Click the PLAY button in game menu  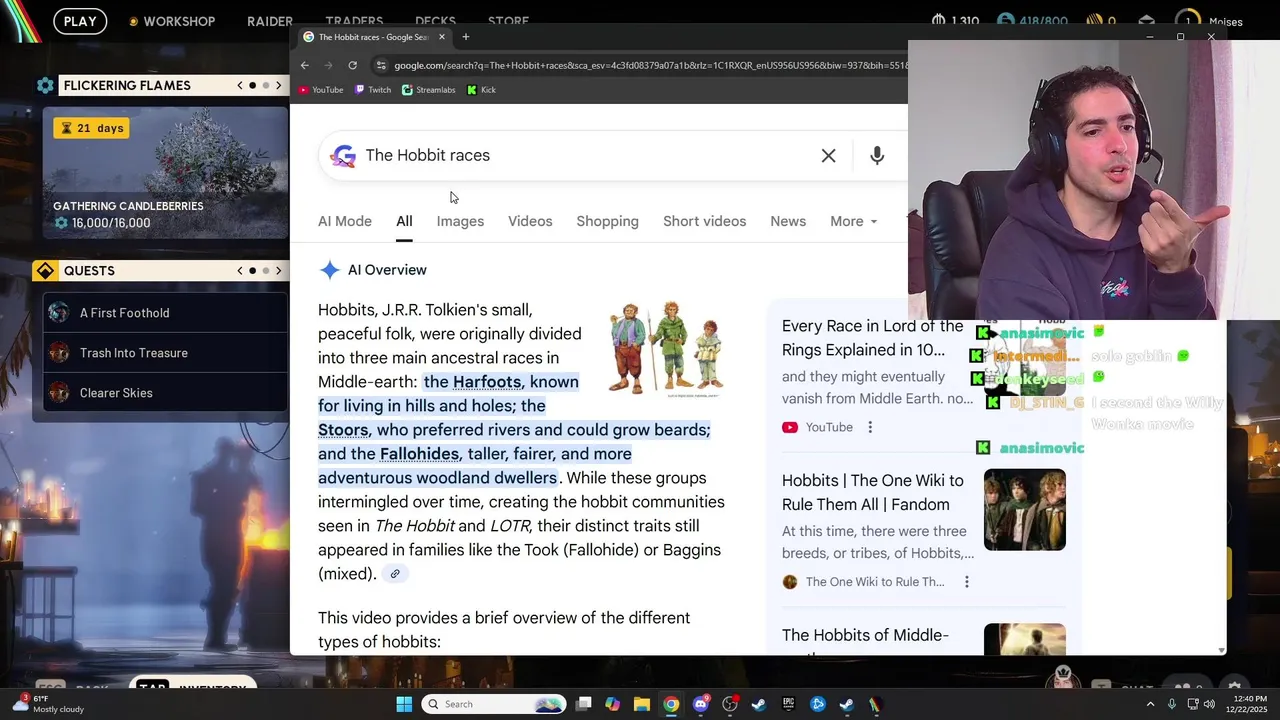point(80,21)
